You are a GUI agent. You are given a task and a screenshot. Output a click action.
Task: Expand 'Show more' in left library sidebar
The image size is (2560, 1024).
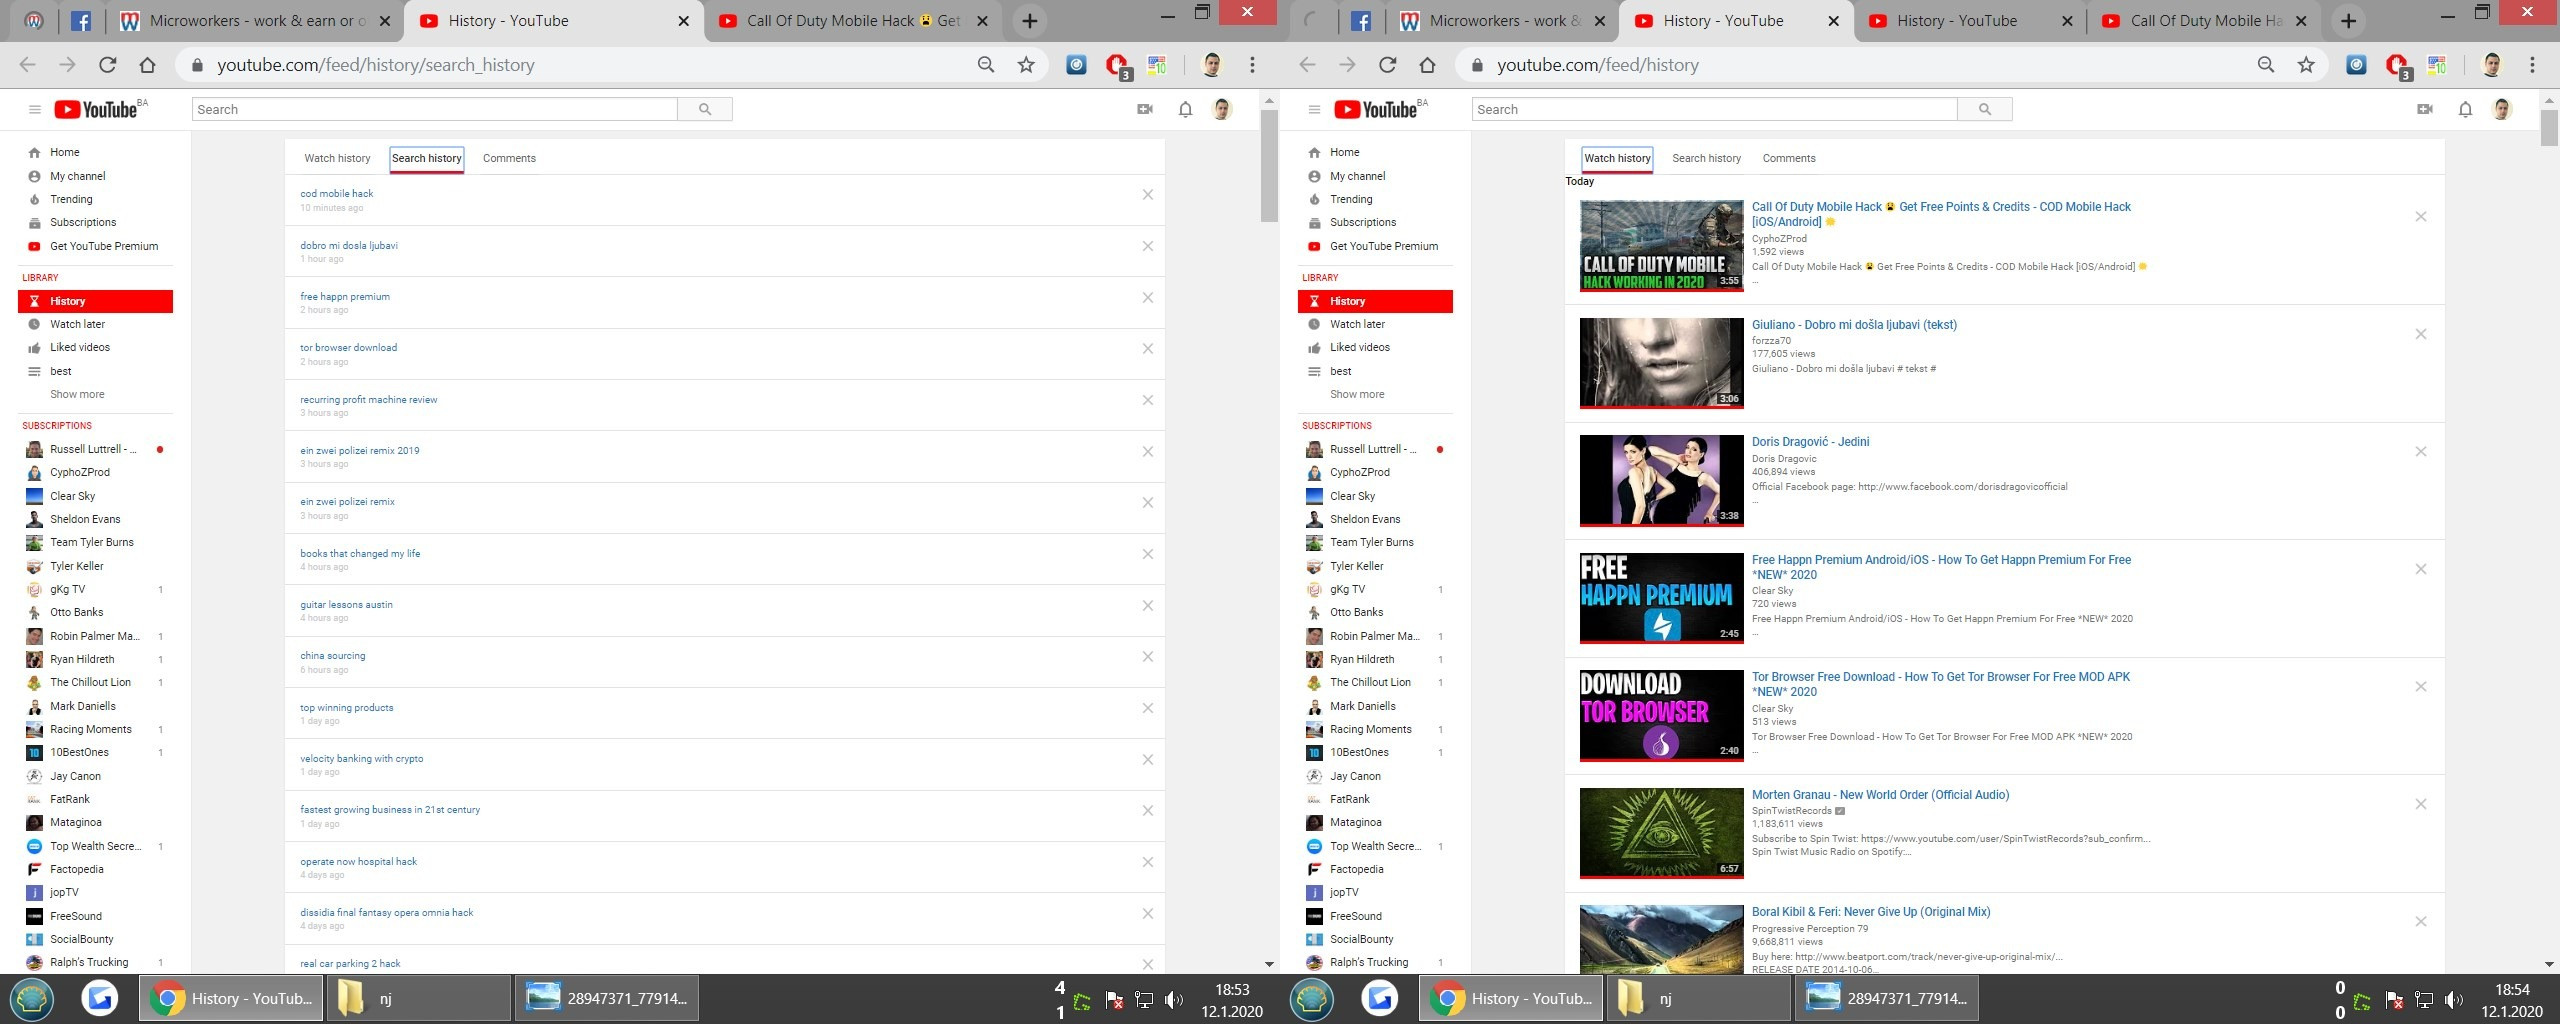click(77, 394)
